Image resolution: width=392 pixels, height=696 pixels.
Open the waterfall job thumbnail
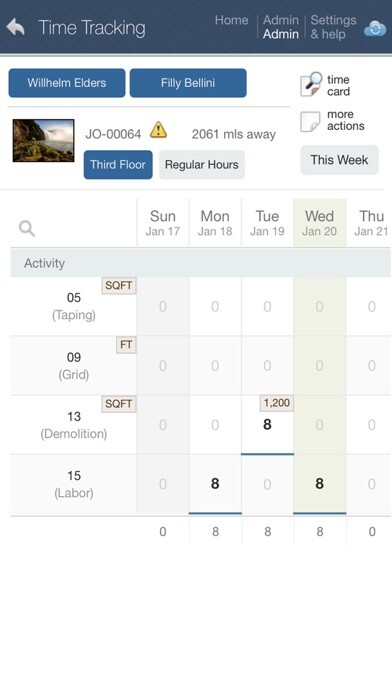coord(44,140)
